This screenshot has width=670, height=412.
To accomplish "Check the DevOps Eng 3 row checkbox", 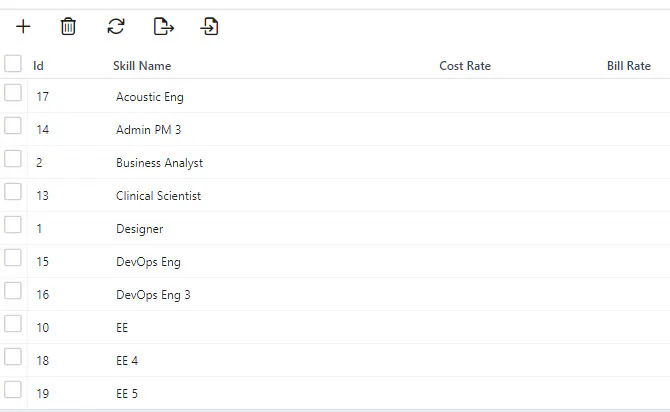I will click(13, 291).
